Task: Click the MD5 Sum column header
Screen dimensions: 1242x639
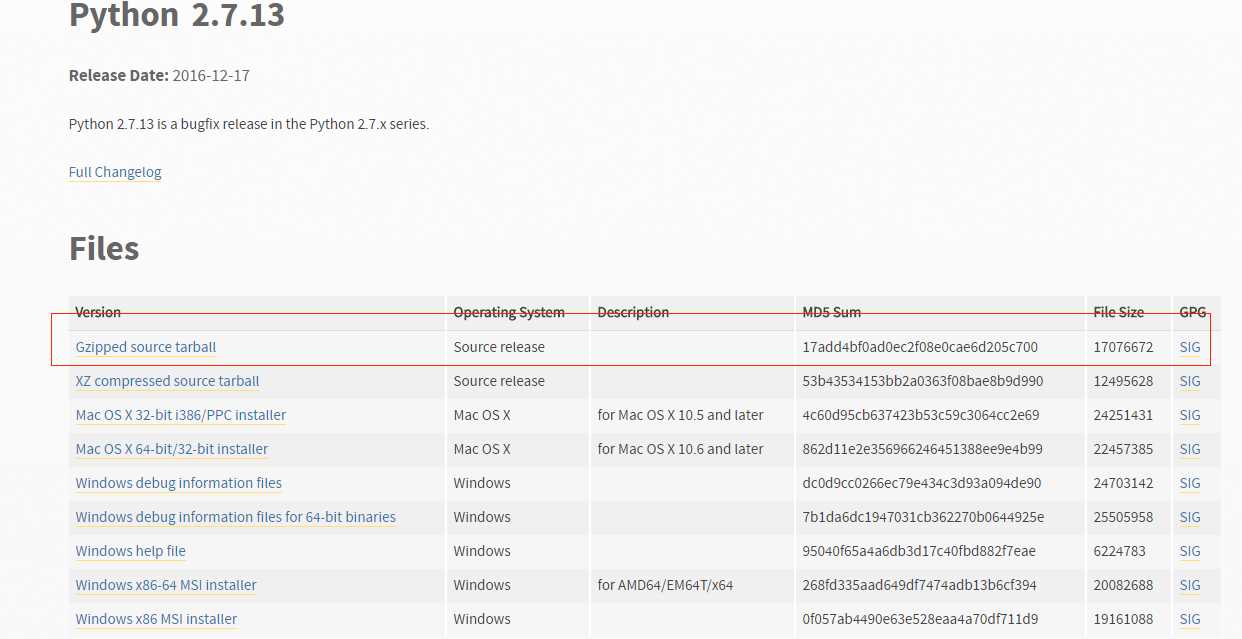Action: [x=831, y=312]
